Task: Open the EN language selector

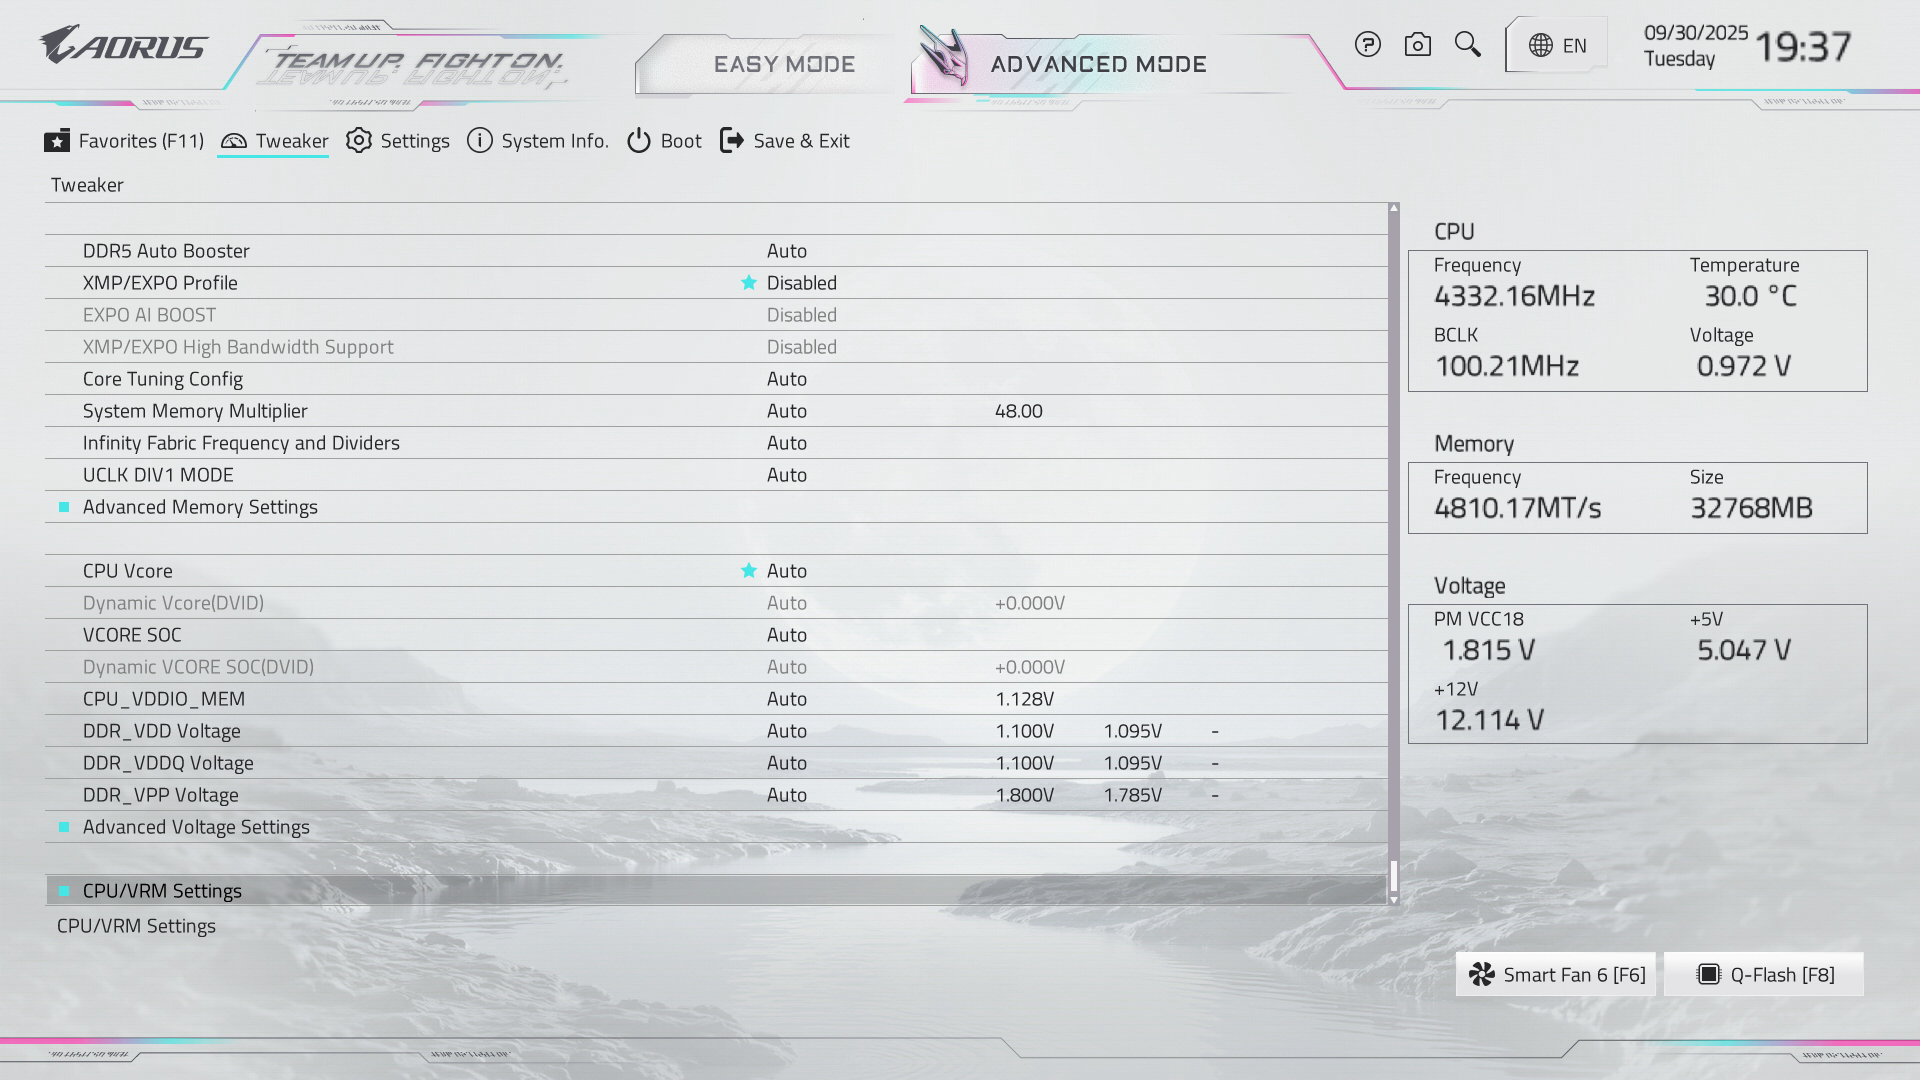Action: [1557, 45]
